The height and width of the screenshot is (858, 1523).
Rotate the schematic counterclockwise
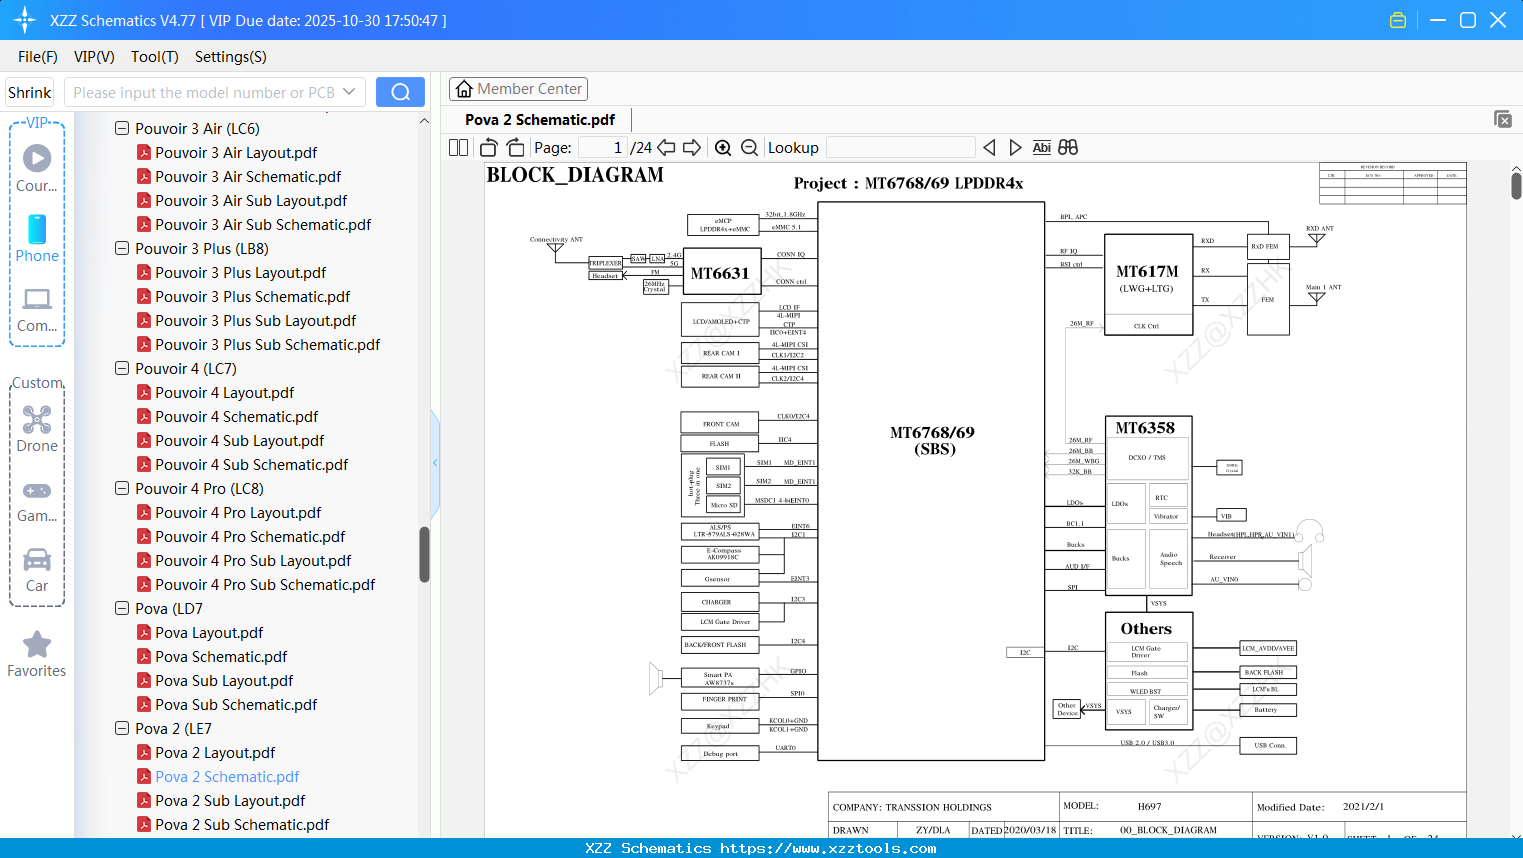click(487, 147)
